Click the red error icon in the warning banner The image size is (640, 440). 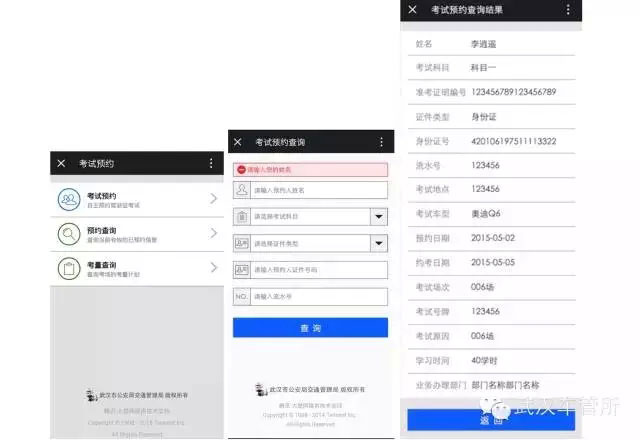pyautogui.click(x=241, y=169)
